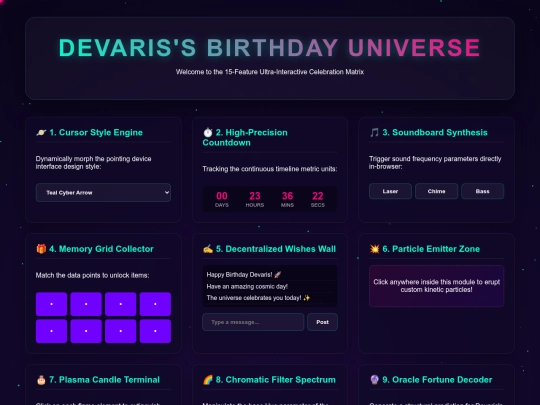
Task: Click the stopwatch icon next to High-Precision Countdown
Action: pos(208,133)
